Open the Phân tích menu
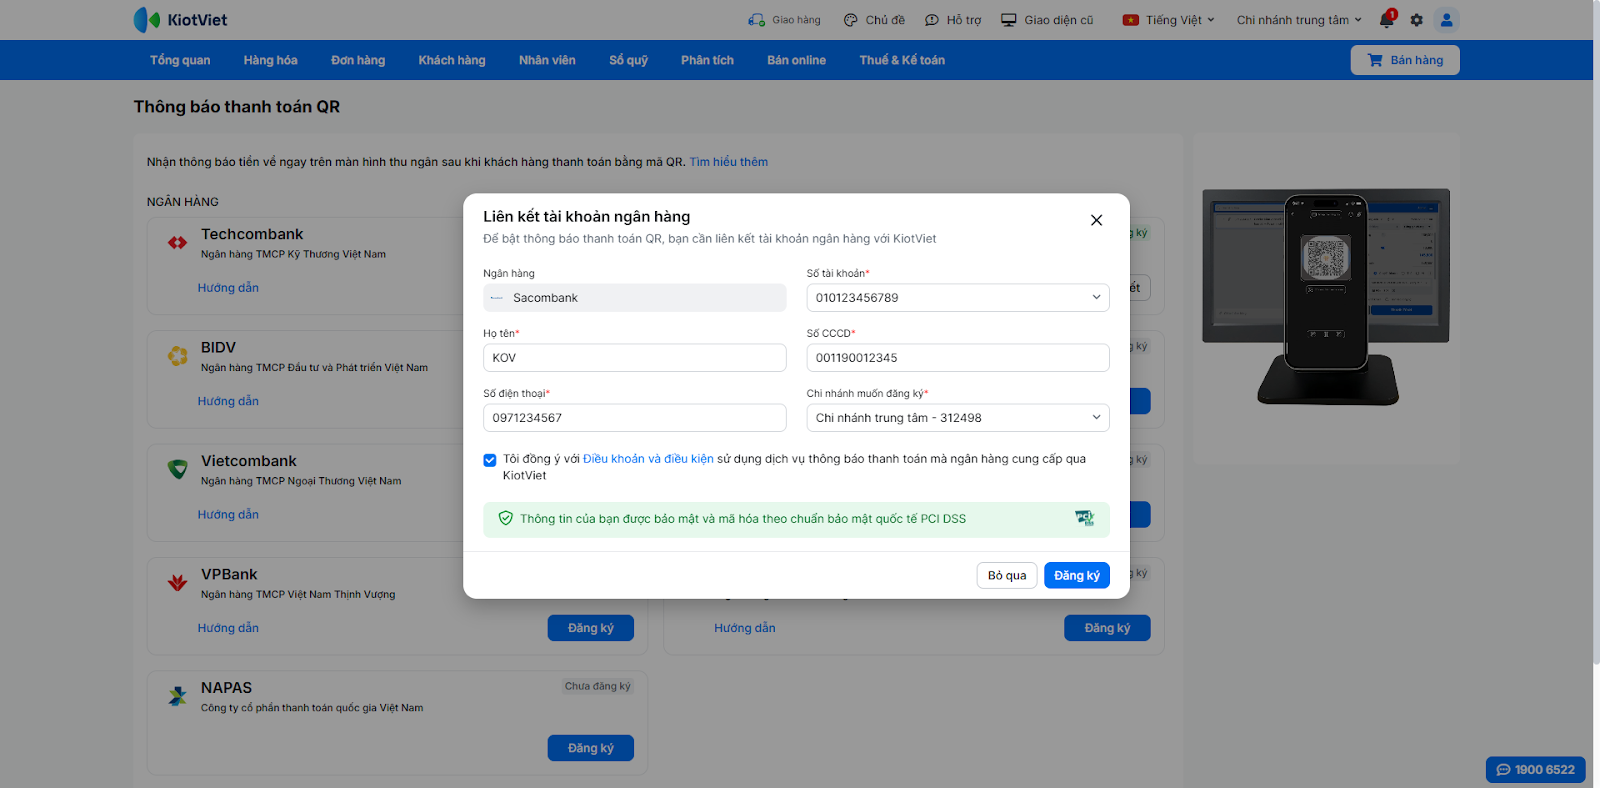1600x788 pixels. 708,60
